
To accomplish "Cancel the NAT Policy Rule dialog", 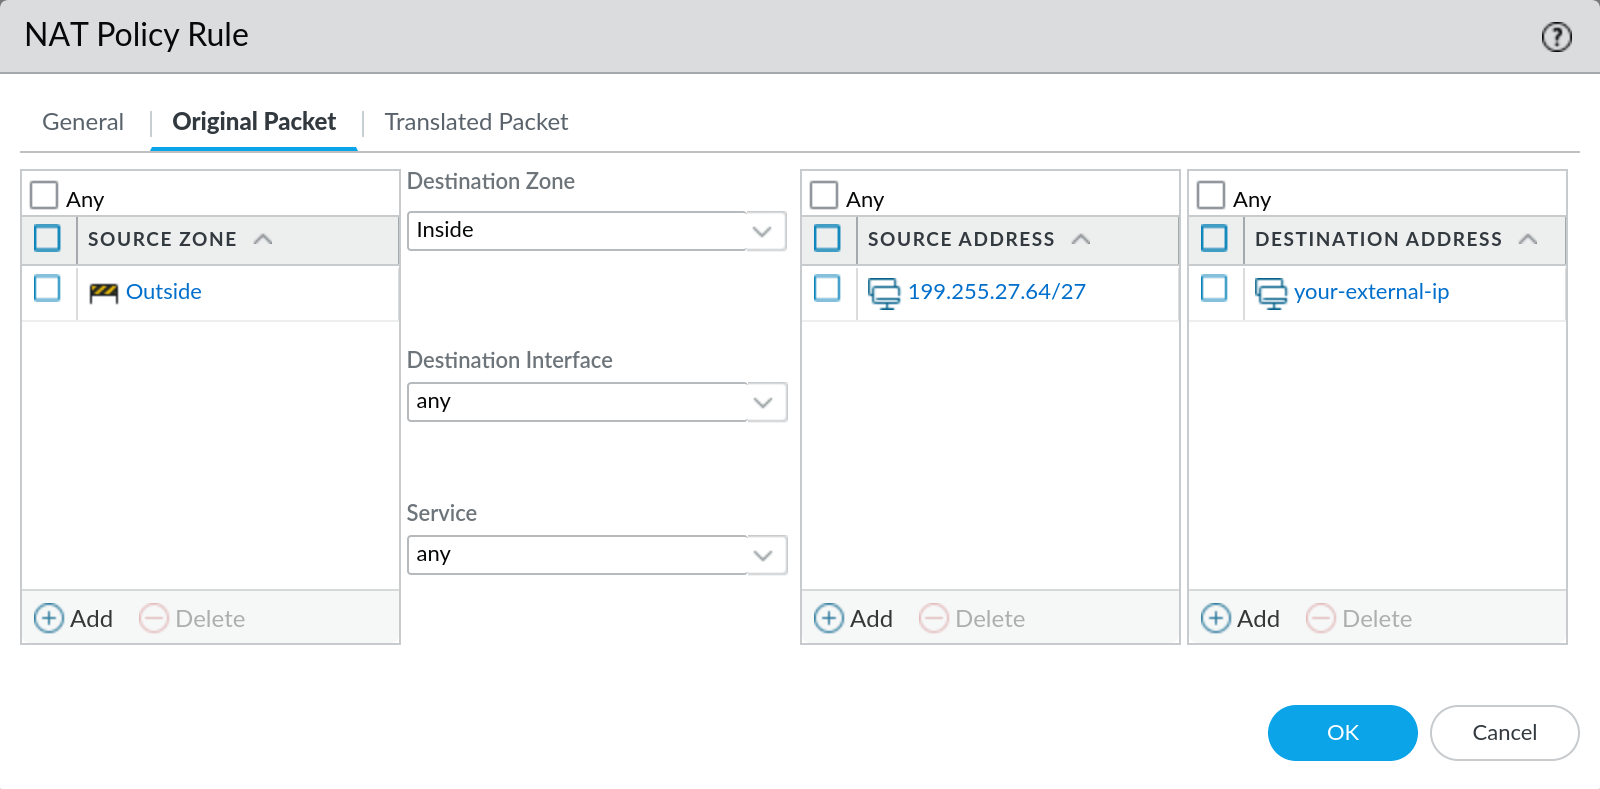I will (x=1504, y=733).
